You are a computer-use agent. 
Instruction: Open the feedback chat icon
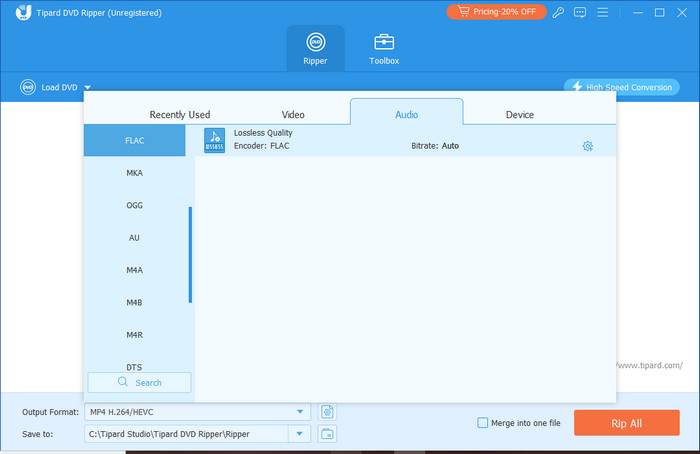coord(580,12)
